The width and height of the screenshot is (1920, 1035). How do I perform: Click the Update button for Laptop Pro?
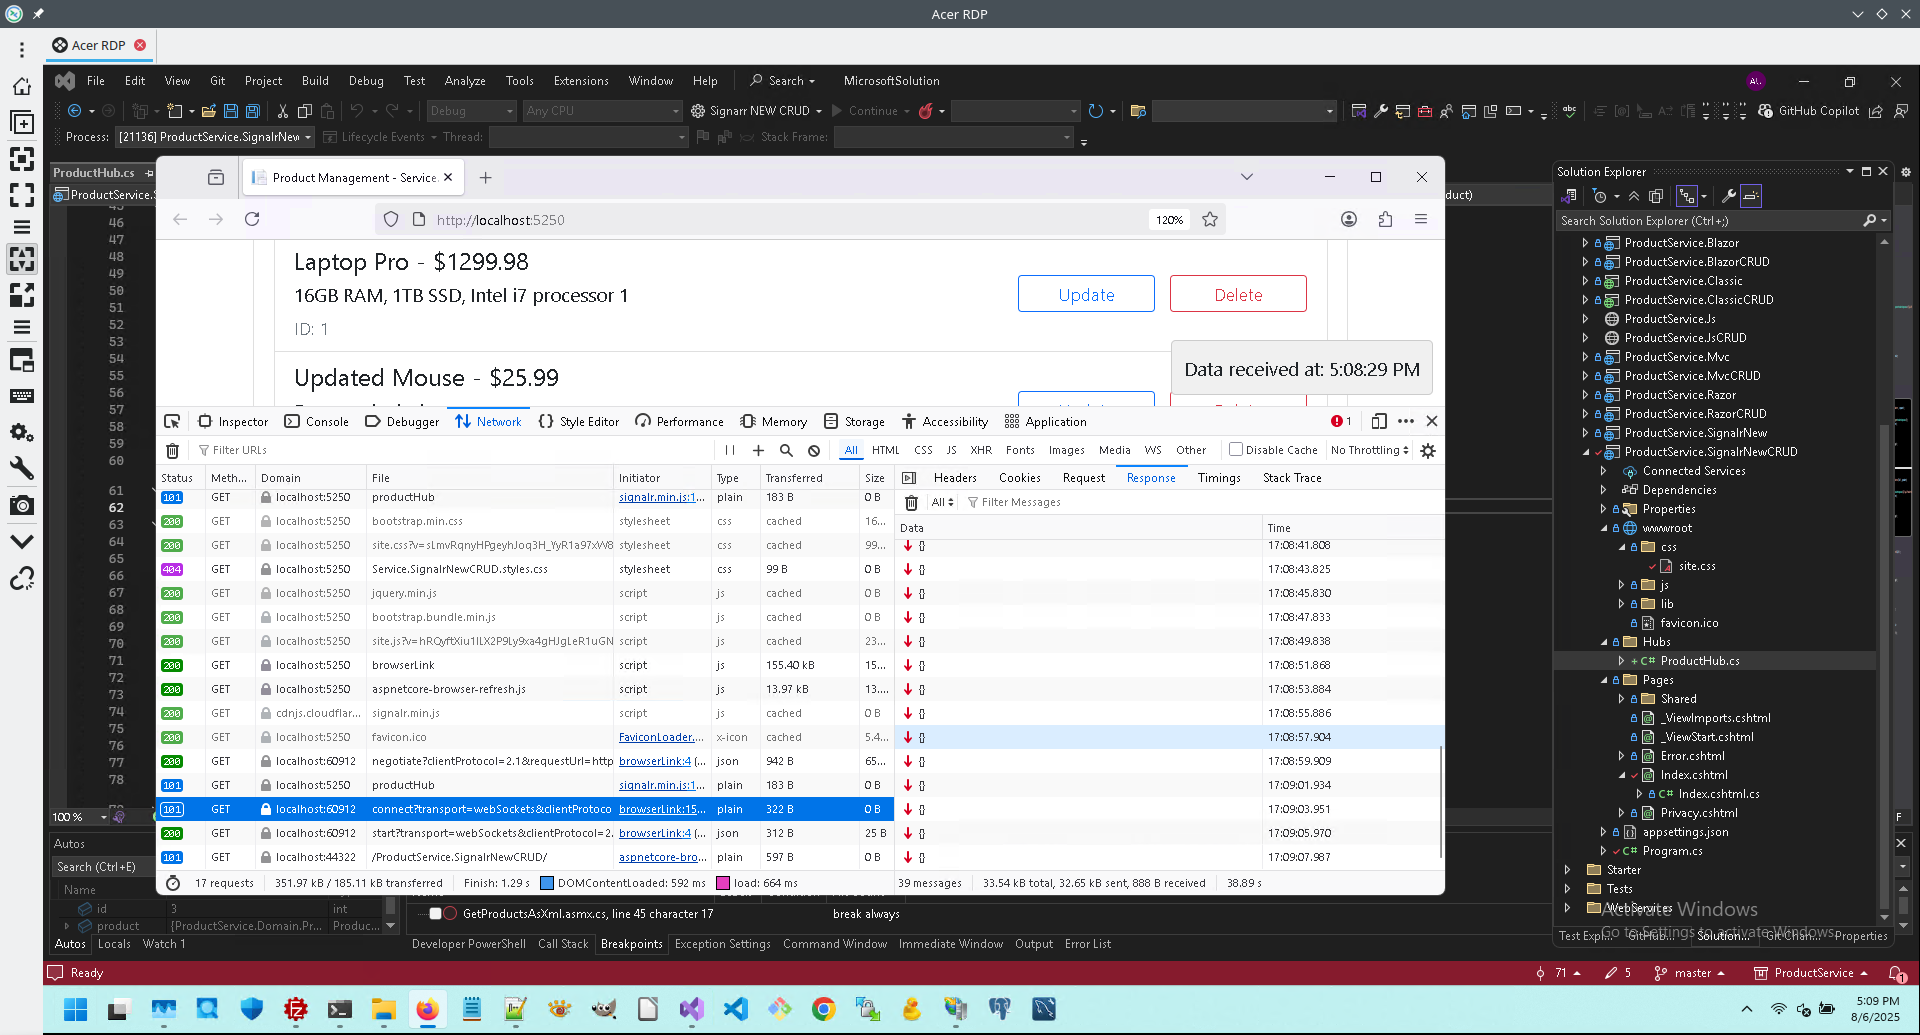(x=1086, y=294)
